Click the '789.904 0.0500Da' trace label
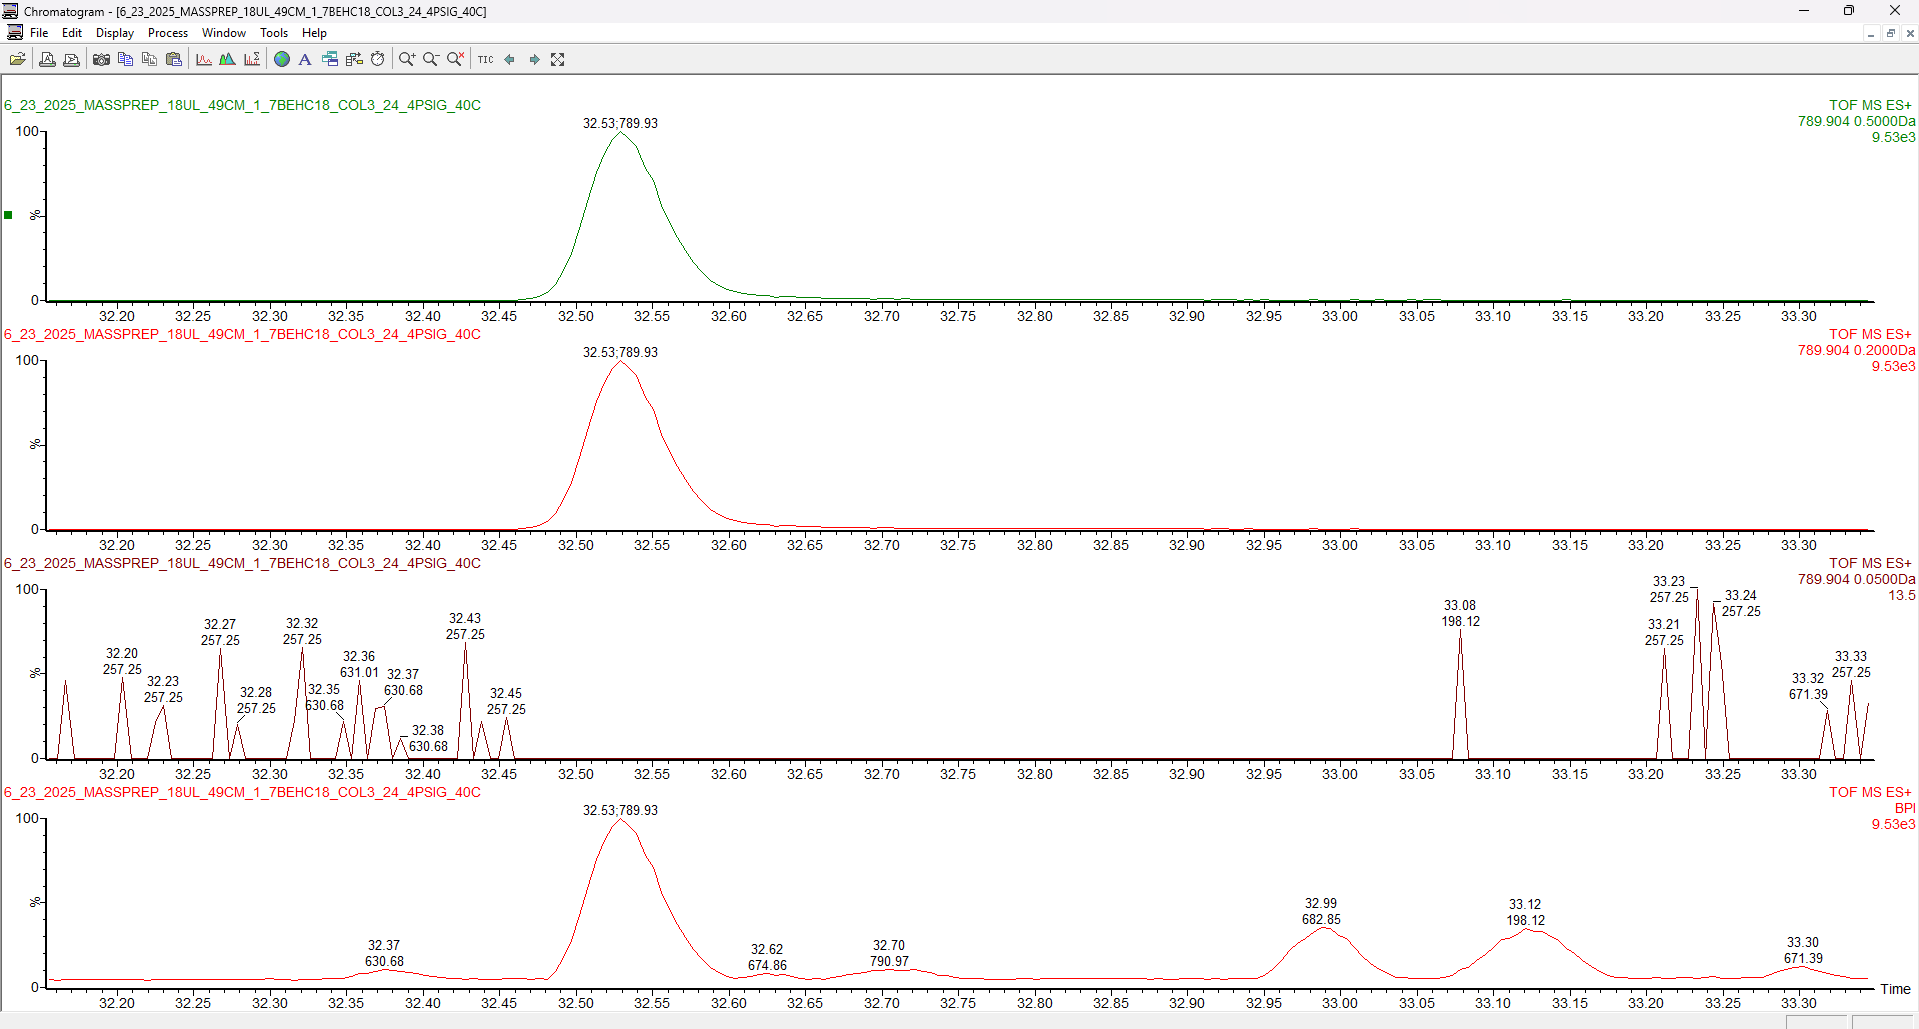Screen dimensions: 1919x1029 pyautogui.click(x=1857, y=579)
